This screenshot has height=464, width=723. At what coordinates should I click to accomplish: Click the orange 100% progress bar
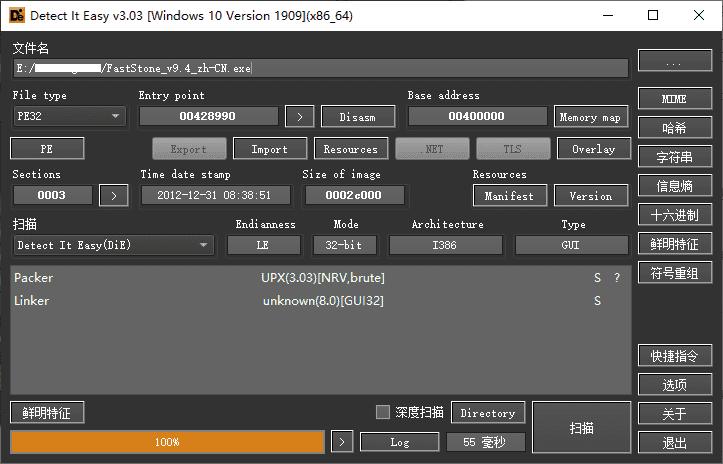(167, 441)
